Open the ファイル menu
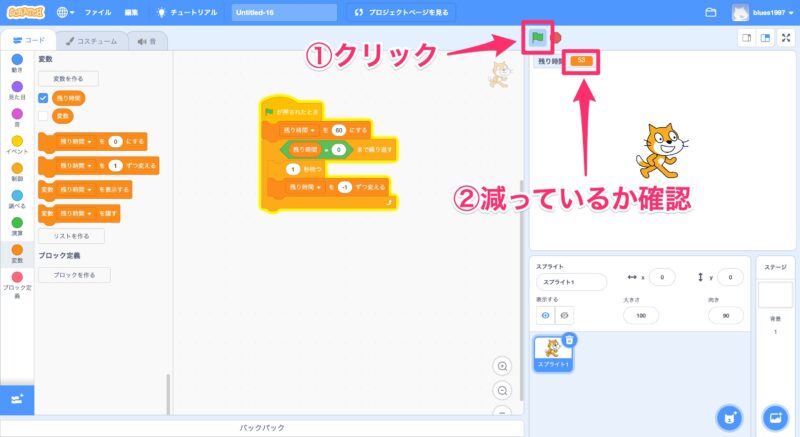The height and width of the screenshot is (437, 800). coord(98,13)
